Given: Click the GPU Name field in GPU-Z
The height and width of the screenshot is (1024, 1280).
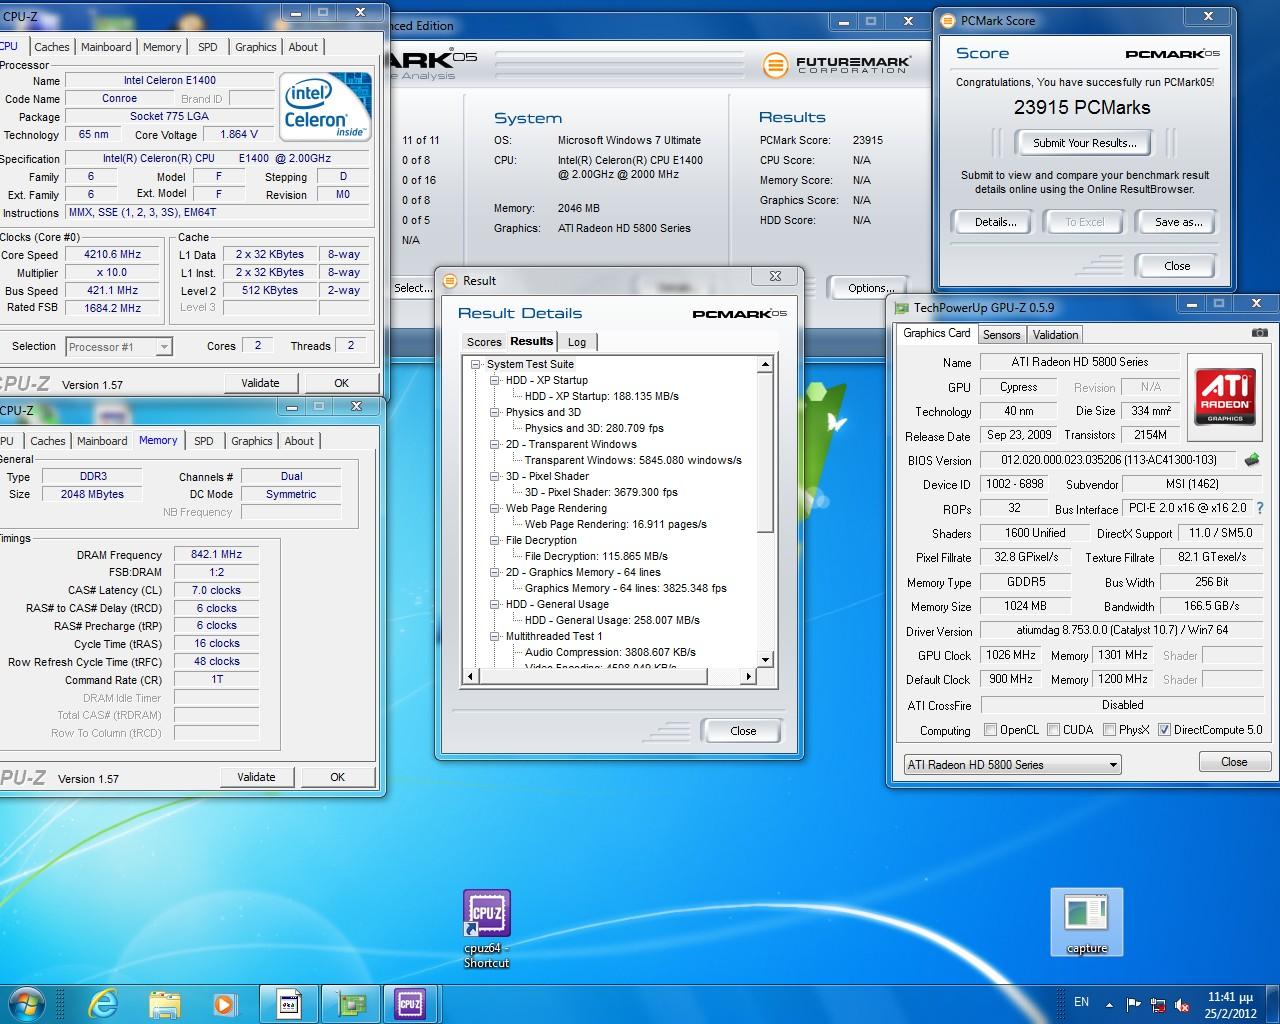Looking at the screenshot, I should 1081,362.
